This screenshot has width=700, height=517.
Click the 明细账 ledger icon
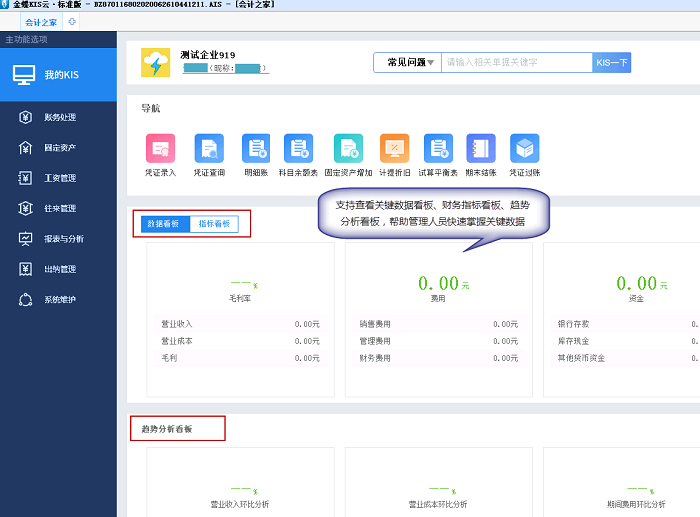coord(255,149)
